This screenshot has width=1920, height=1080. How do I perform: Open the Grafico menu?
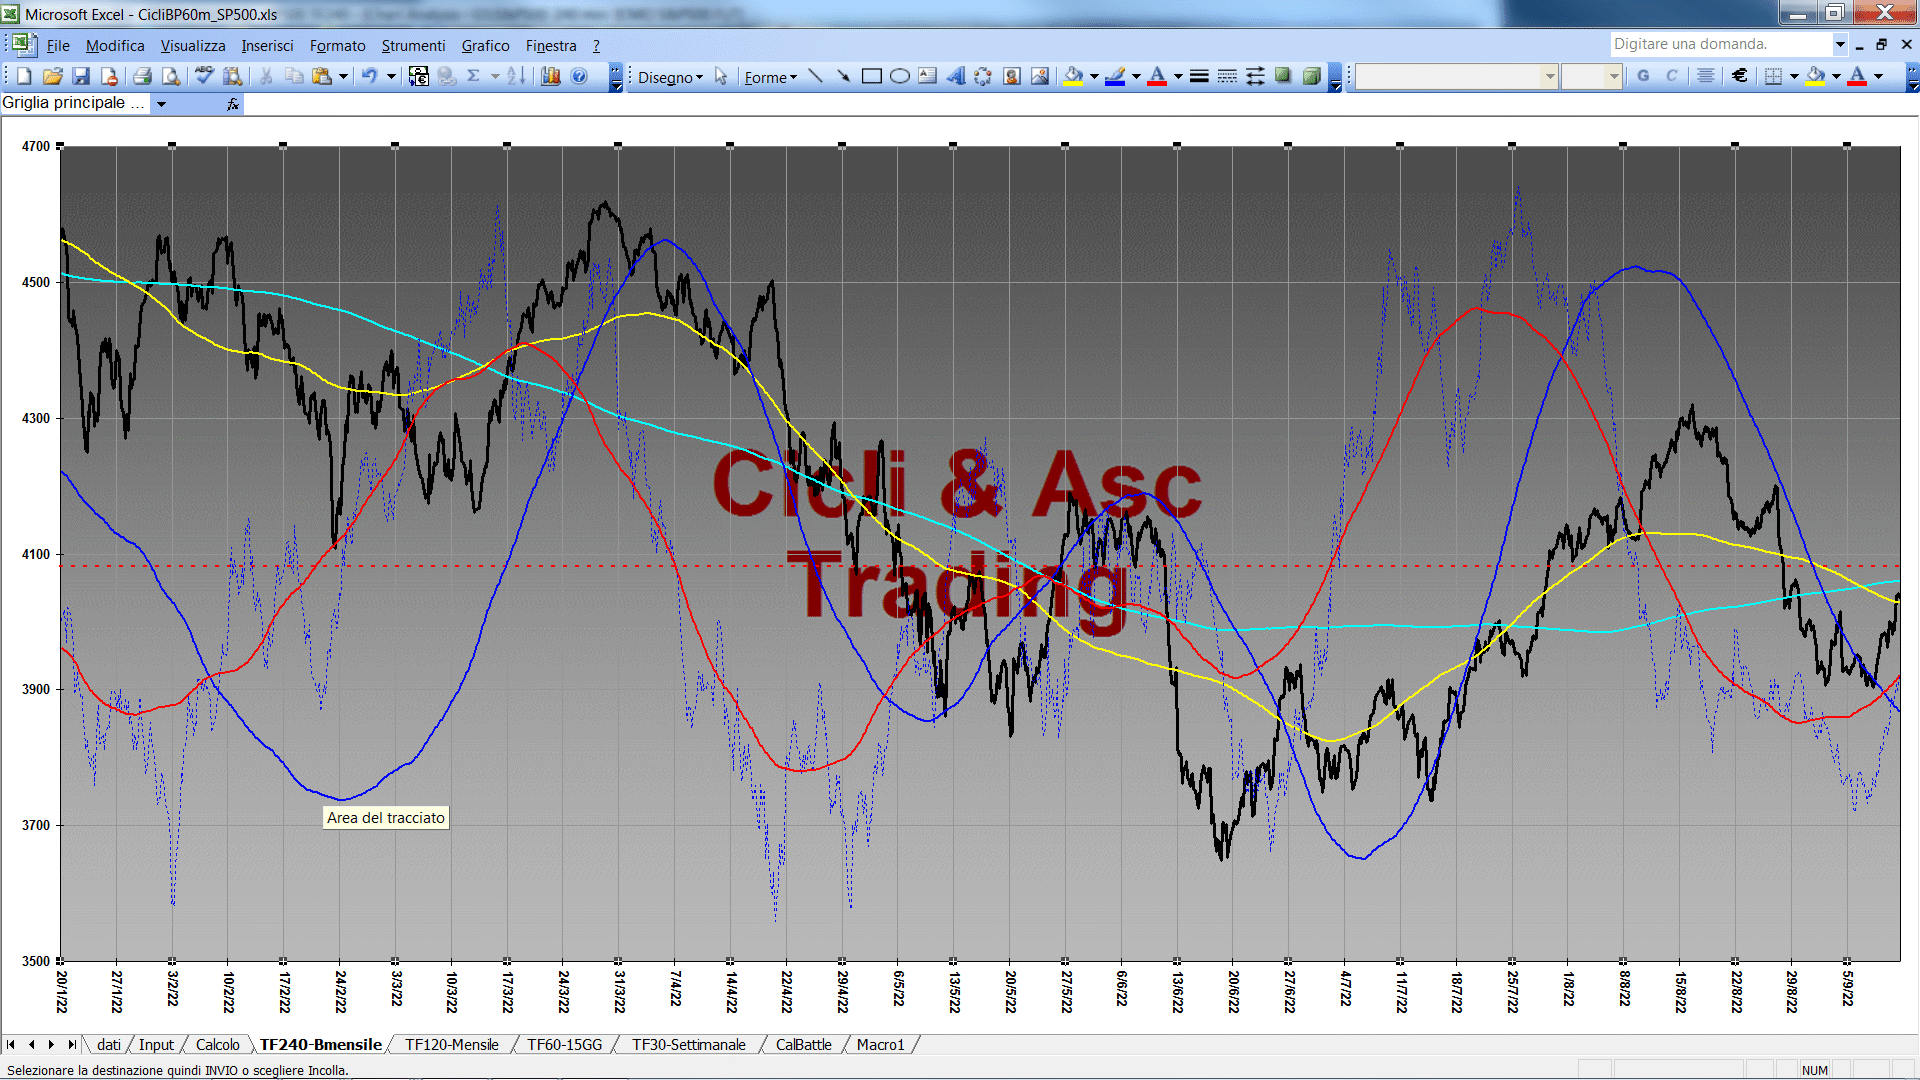tap(485, 46)
